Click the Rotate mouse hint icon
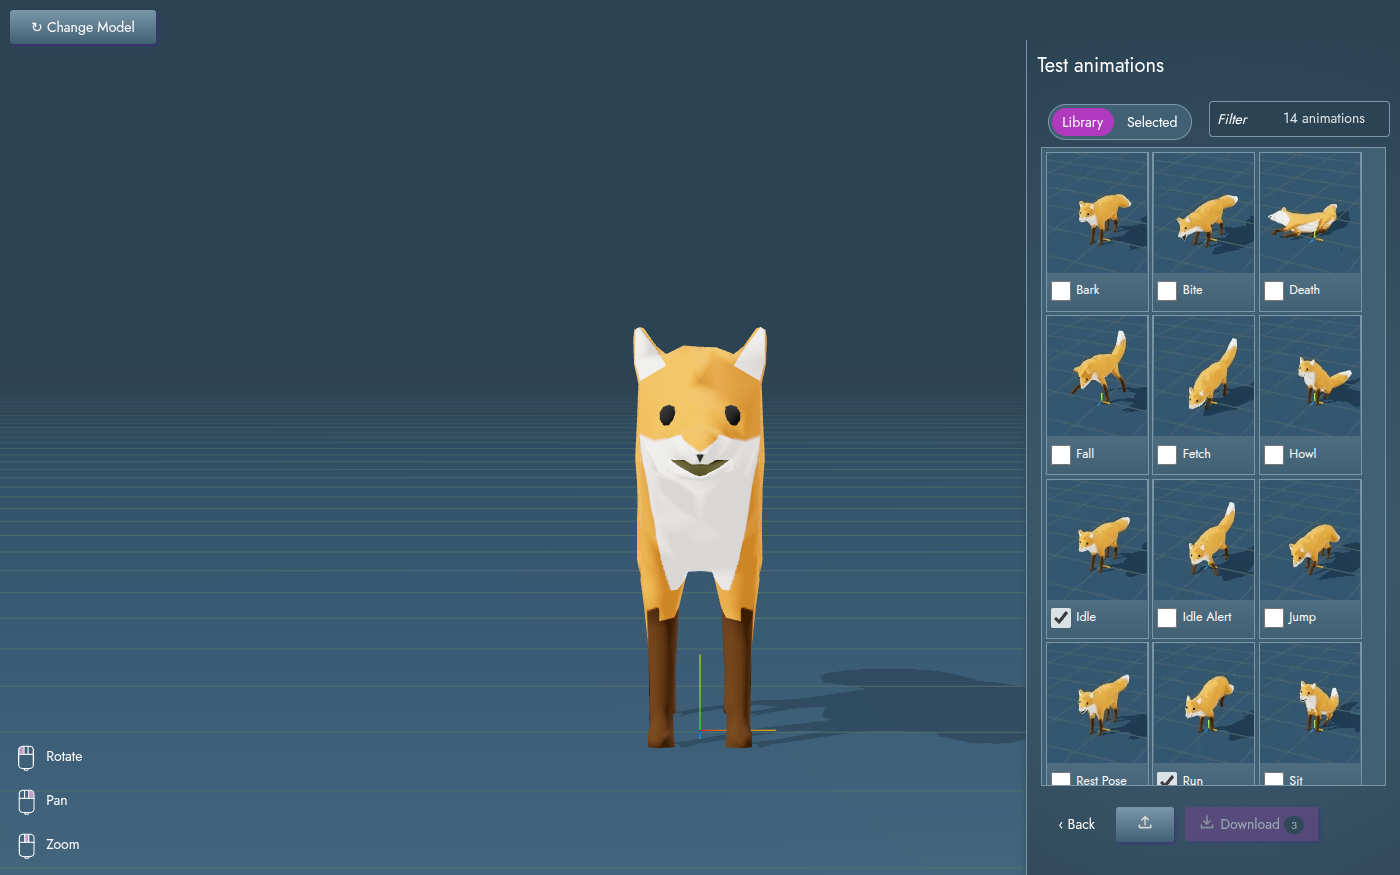Image resolution: width=1400 pixels, height=875 pixels. tap(27, 758)
